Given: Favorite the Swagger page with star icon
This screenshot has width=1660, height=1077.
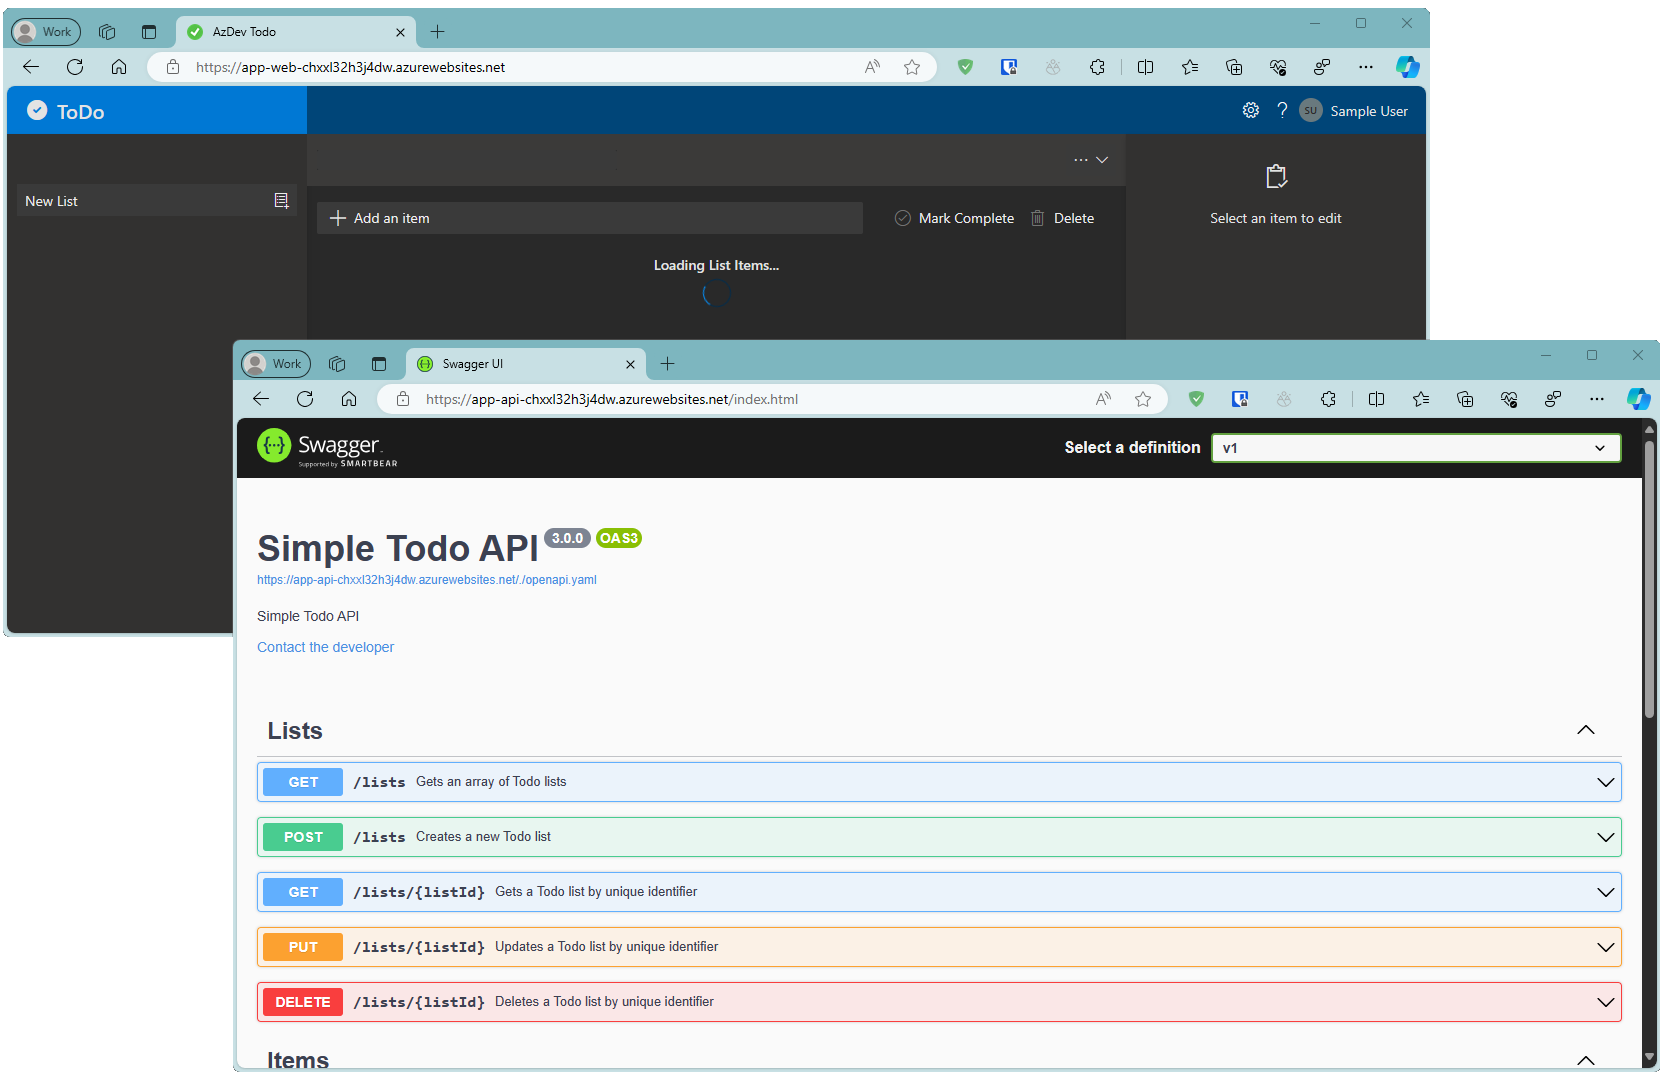Looking at the screenshot, I should tap(1143, 399).
